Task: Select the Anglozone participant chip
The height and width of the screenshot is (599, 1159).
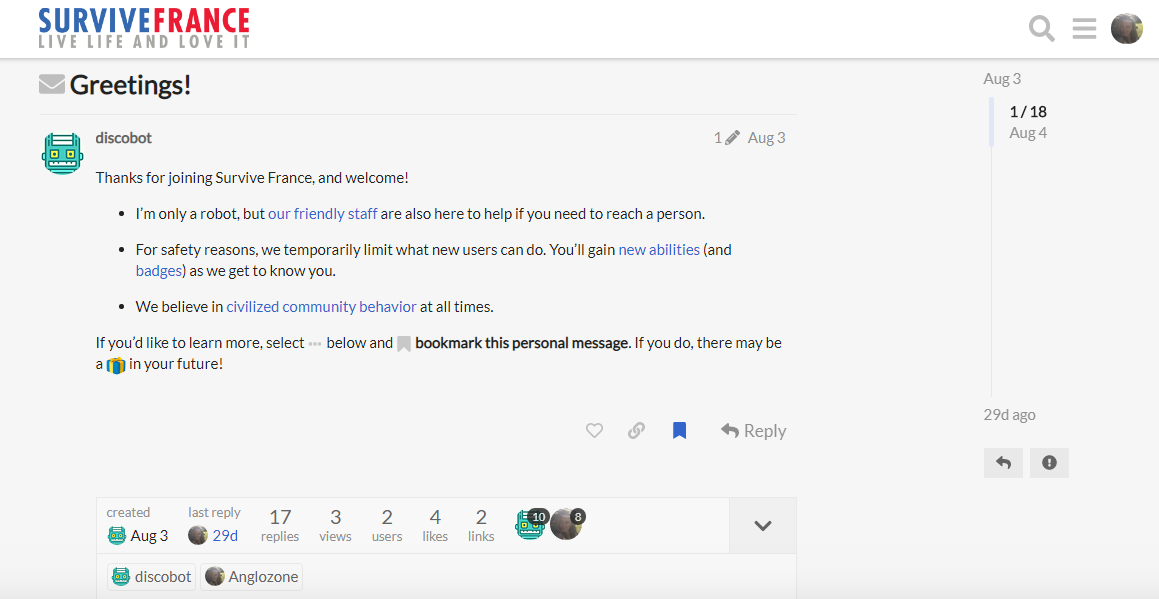Action: [252, 577]
